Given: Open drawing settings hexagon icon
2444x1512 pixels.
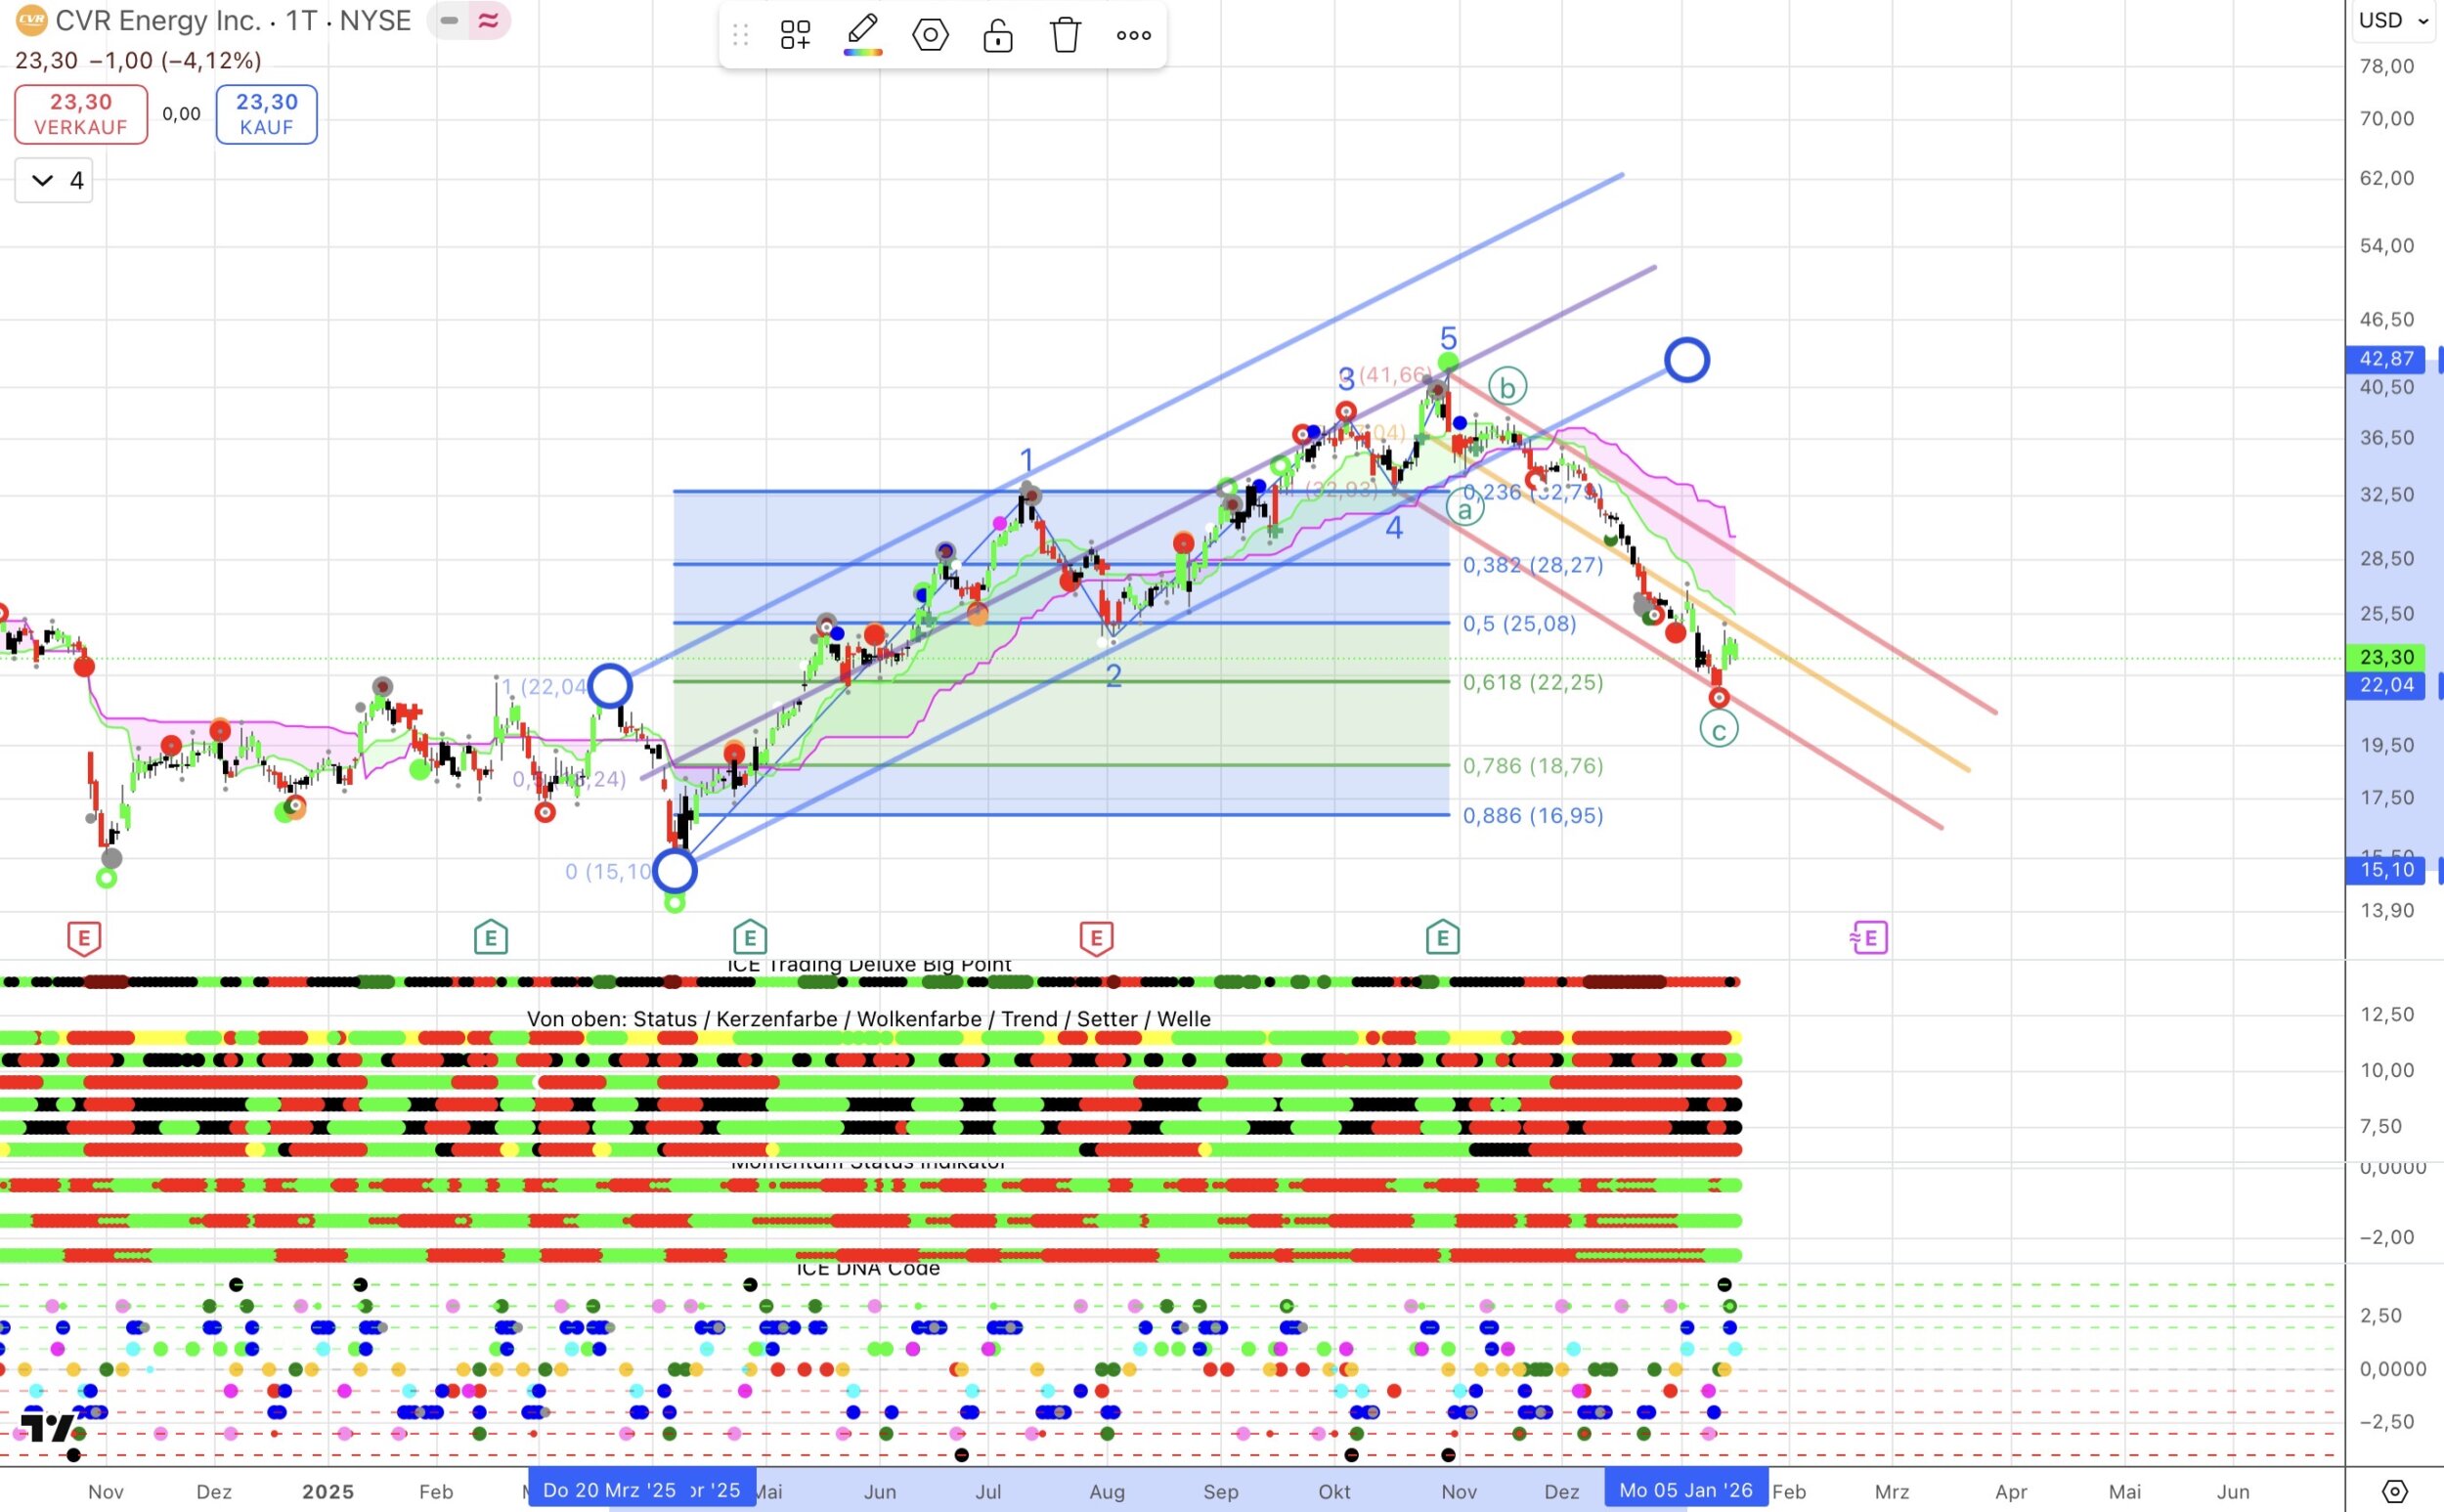Looking at the screenshot, I should click(x=930, y=35).
